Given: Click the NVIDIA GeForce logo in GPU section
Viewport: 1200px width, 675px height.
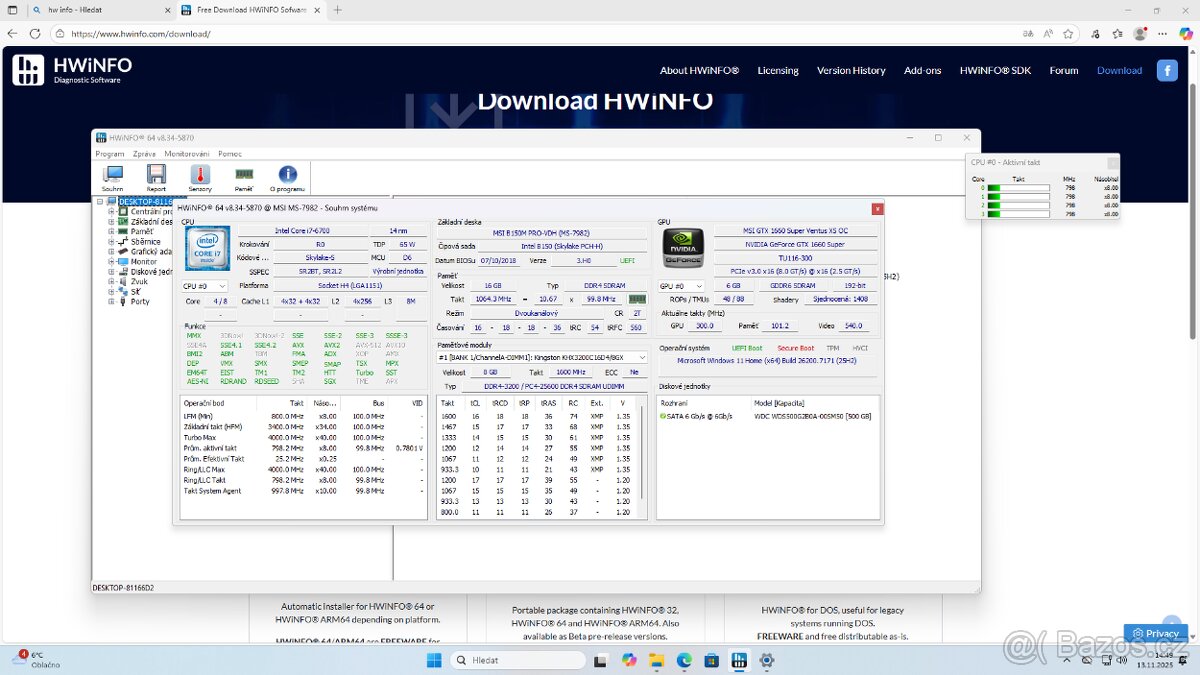Looking at the screenshot, I should tap(682, 246).
